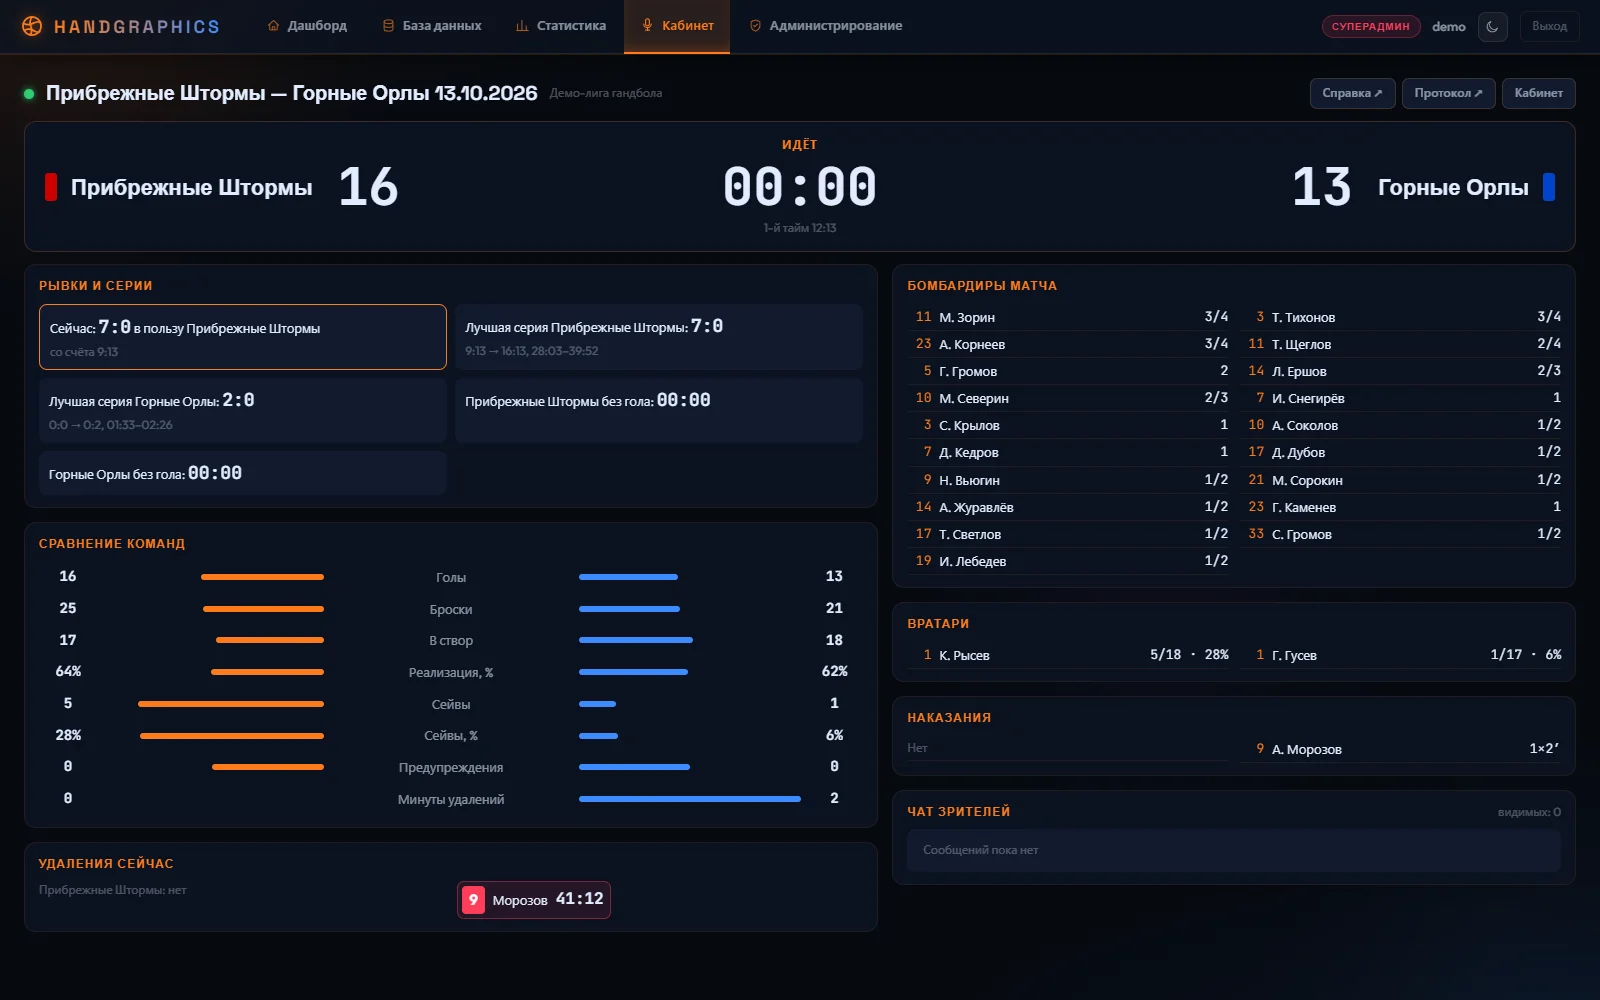Viewport: 1600px width, 1000px height.
Task: Click scorer row Т. Тихонов
Action: 1401,317
